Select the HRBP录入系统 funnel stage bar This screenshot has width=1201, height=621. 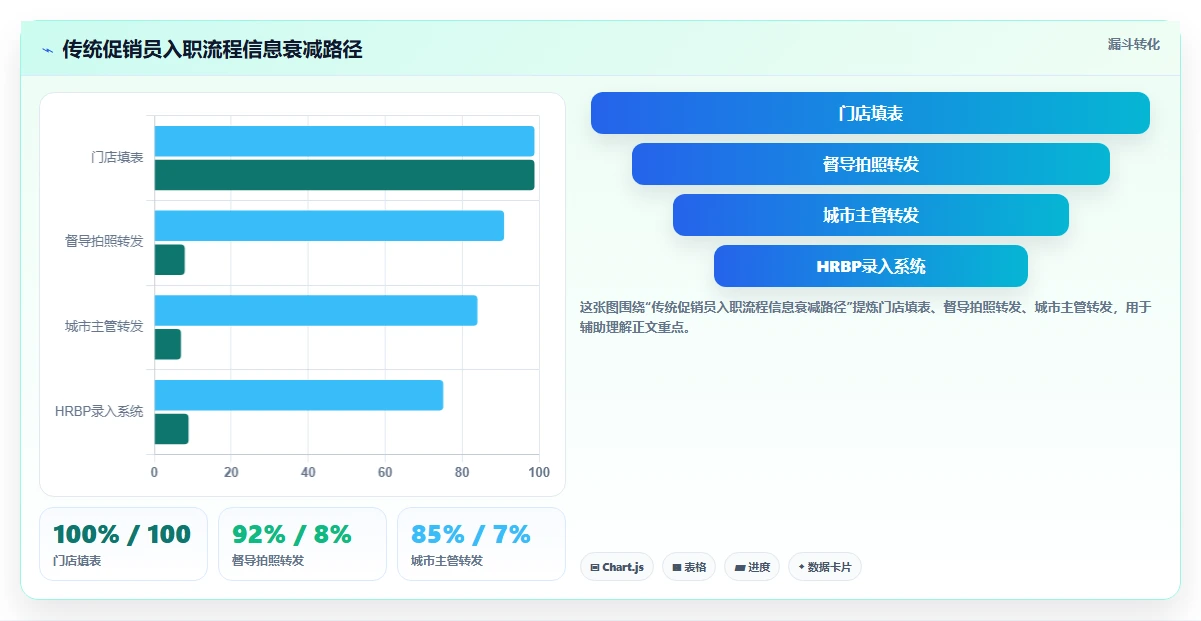870,266
